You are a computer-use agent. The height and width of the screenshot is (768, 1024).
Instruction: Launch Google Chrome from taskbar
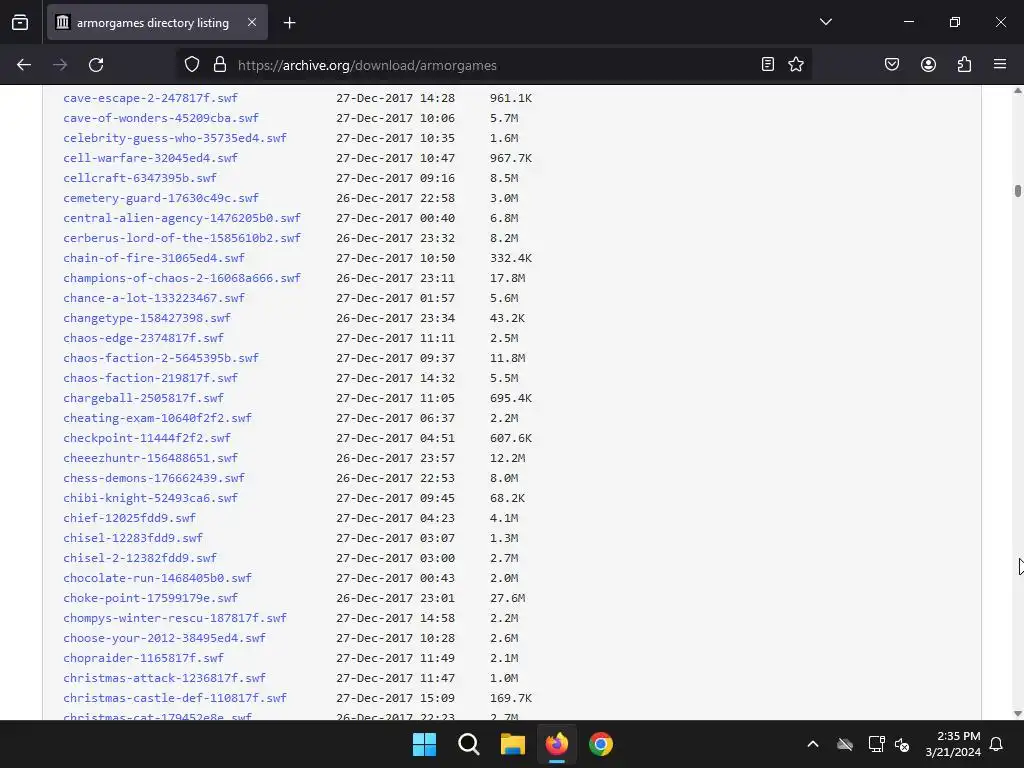[x=601, y=744]
